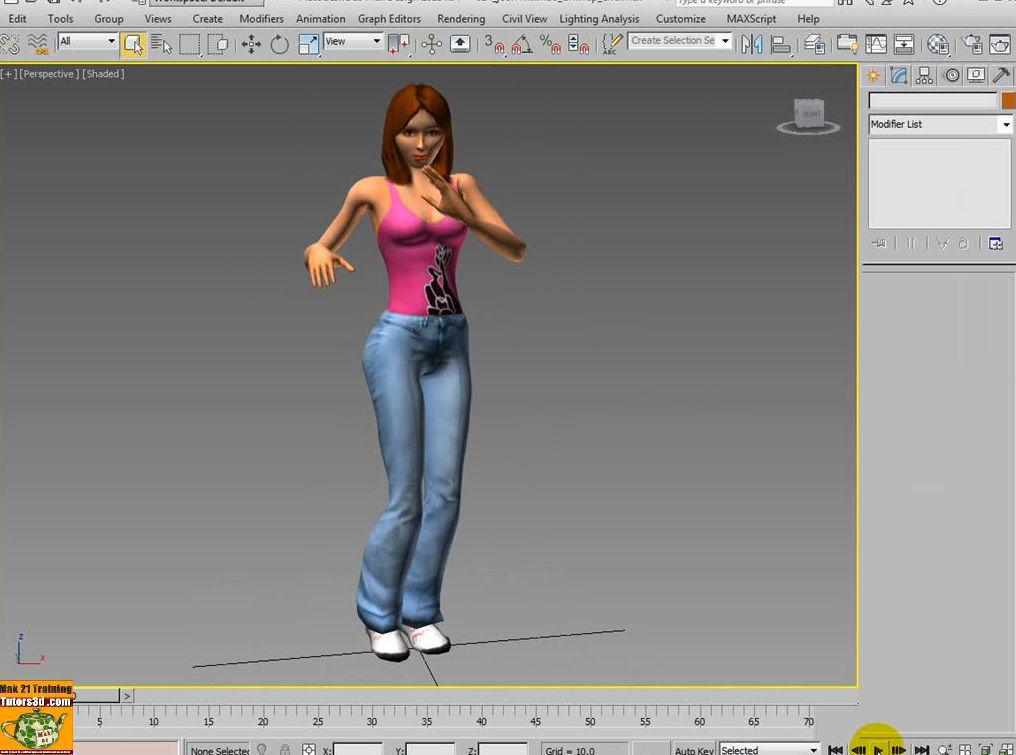Click the orange object color swatch
This screenshot has width=1016, height=755.
1008,100
